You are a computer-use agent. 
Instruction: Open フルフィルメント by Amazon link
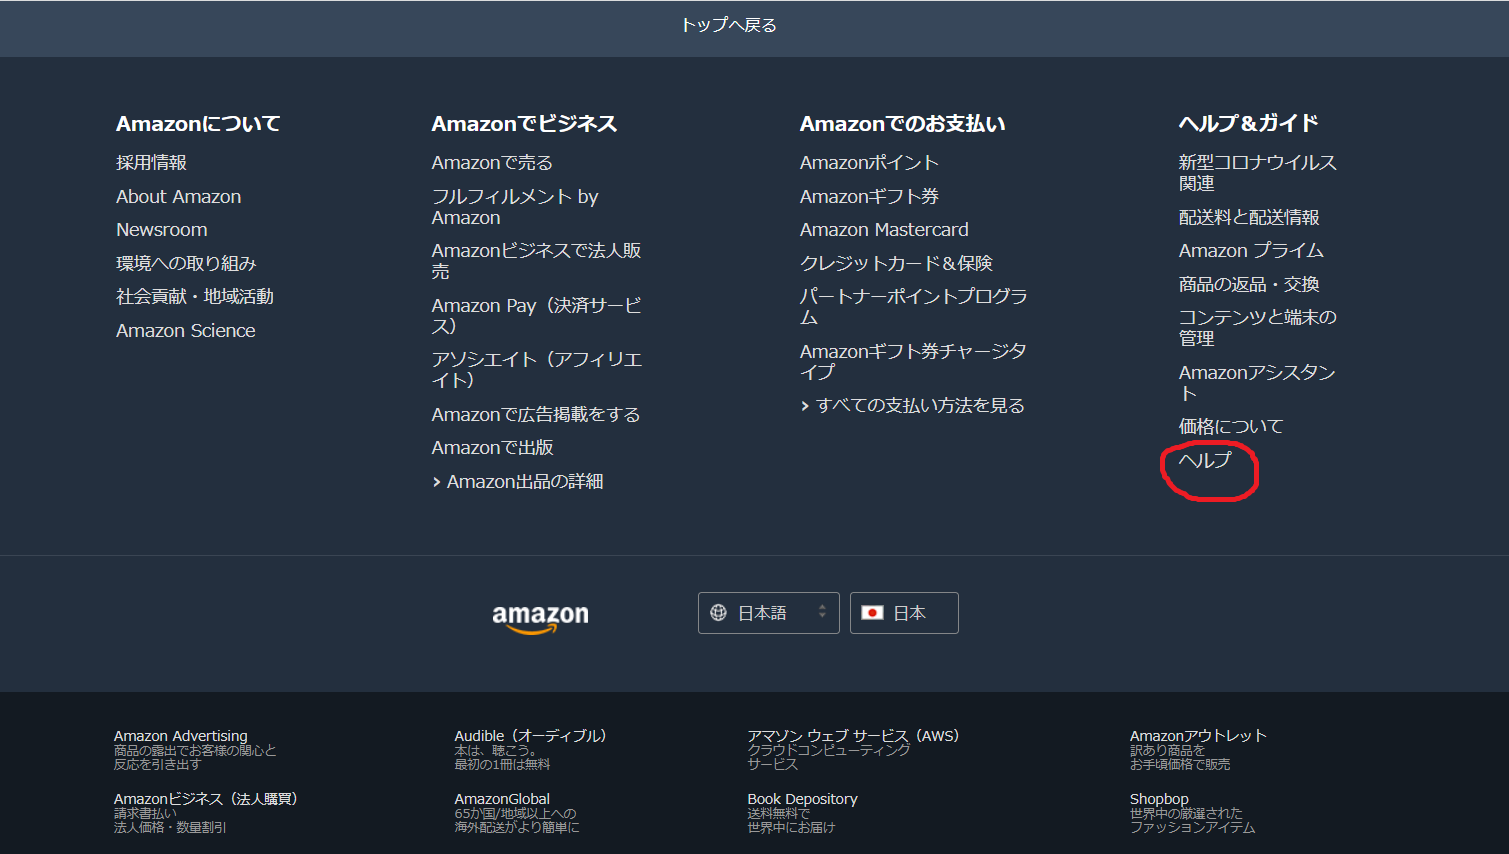pos(515,207)
